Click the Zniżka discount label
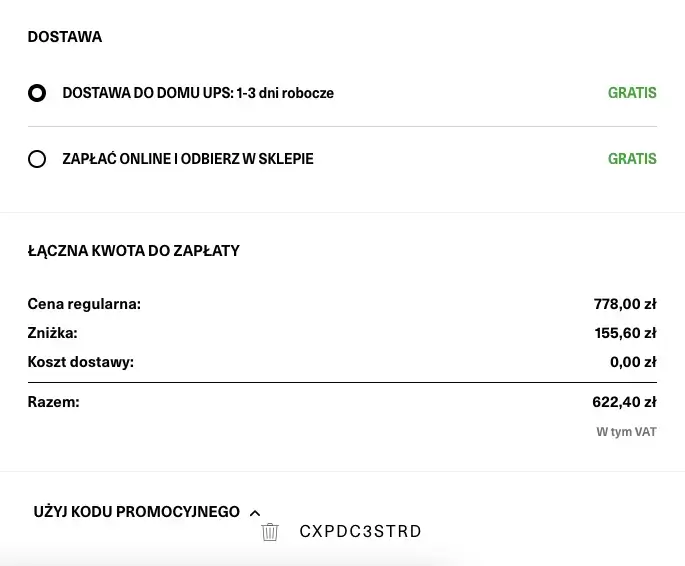Image resolution: width=685 pixels, height=566 pixels. 52,333
